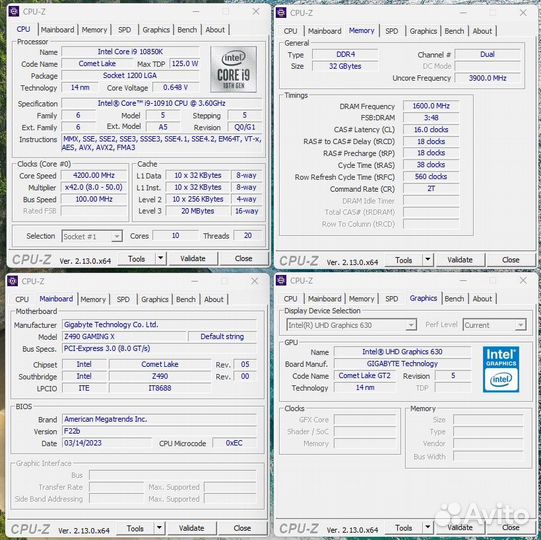Open Socket #1 selection dropdown
The height and width of the screenshot is (540, 541).
coord(92,236)
